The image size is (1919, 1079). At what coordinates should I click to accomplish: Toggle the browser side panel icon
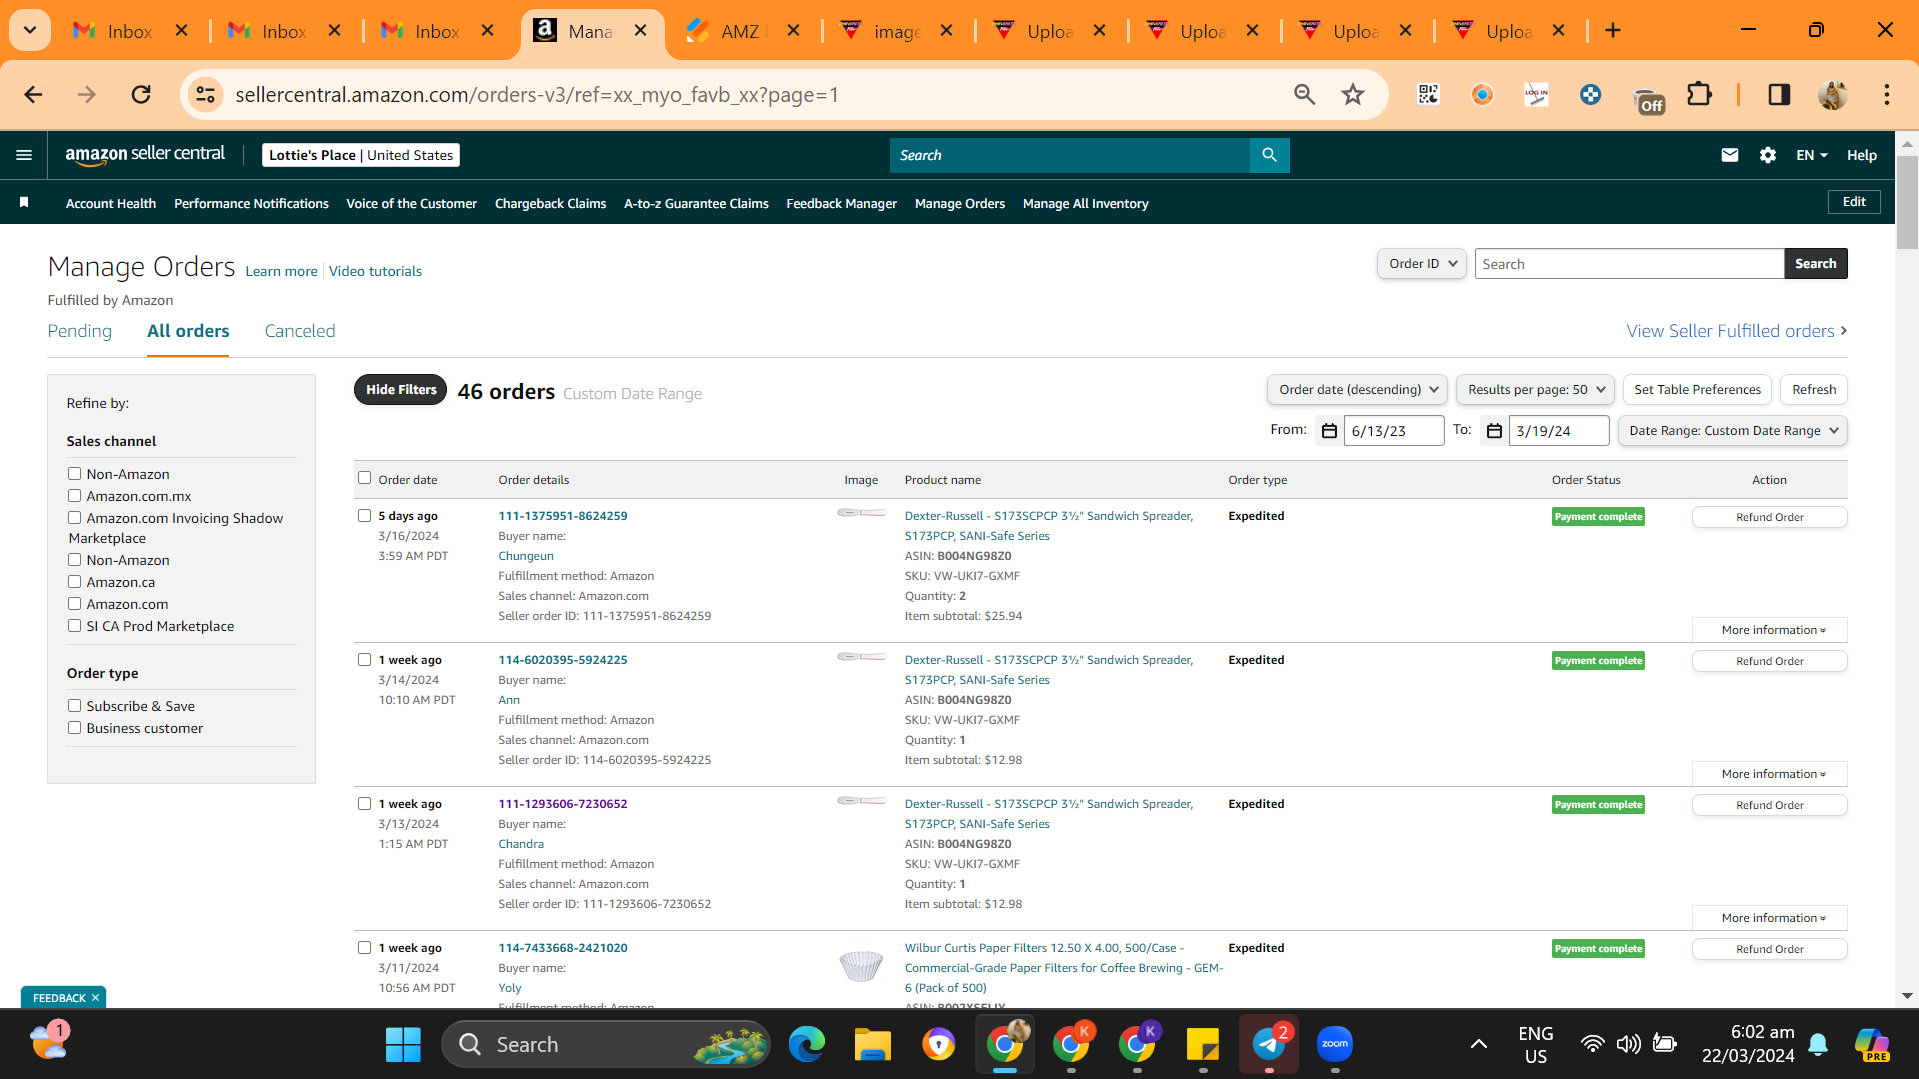pyautogui.click(x=1779, y=94)
